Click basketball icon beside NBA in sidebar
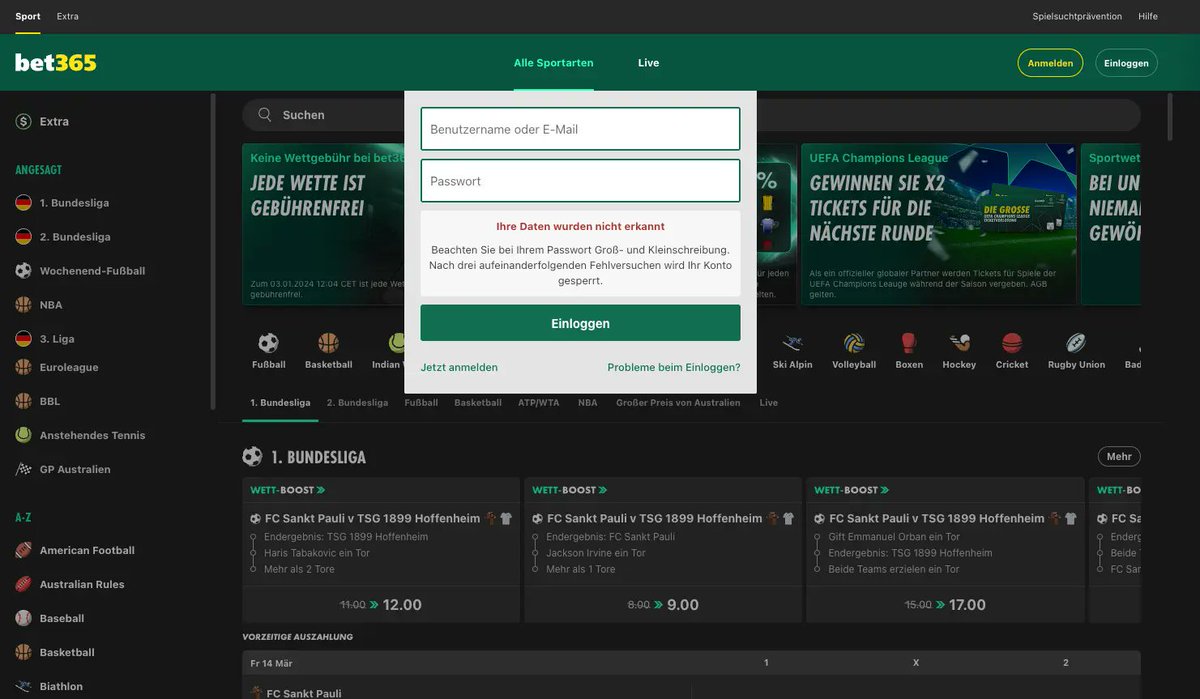 (23, 305)
